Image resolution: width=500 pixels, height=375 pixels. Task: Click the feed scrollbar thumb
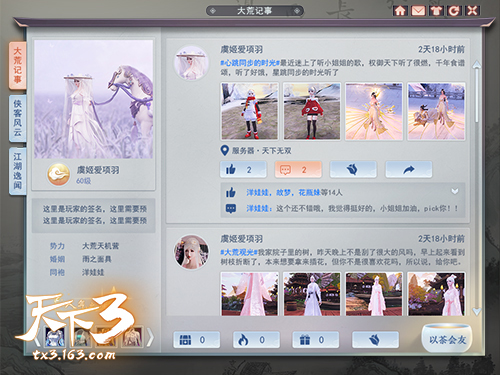pos(477,95)
